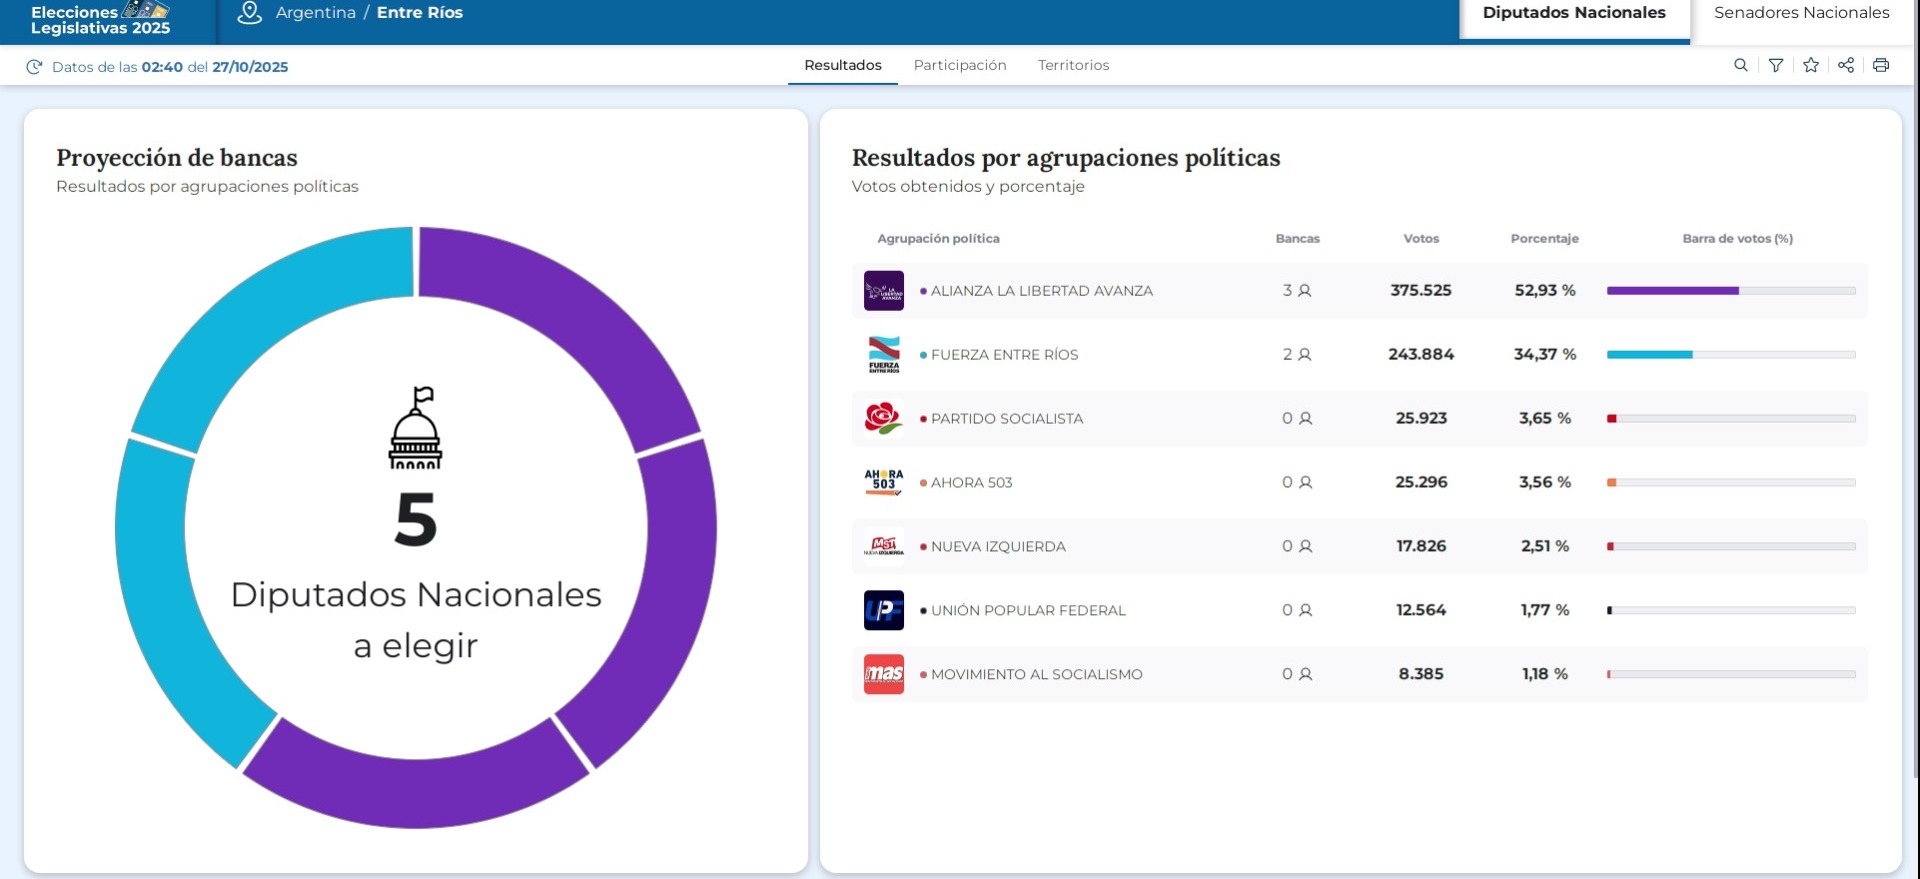
Task: Click the share icon
Action: (x=1846, y=65)
